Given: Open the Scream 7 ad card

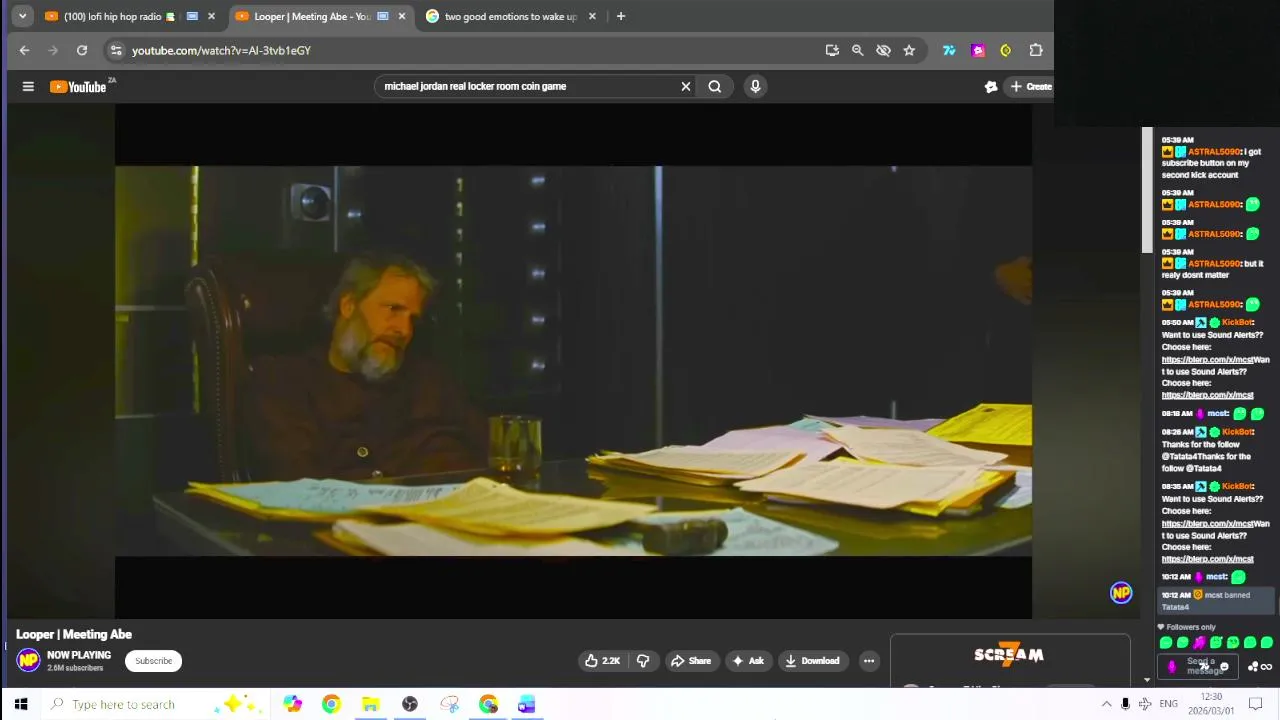Looking at the screenshot, I should [x=1009, y=660].
